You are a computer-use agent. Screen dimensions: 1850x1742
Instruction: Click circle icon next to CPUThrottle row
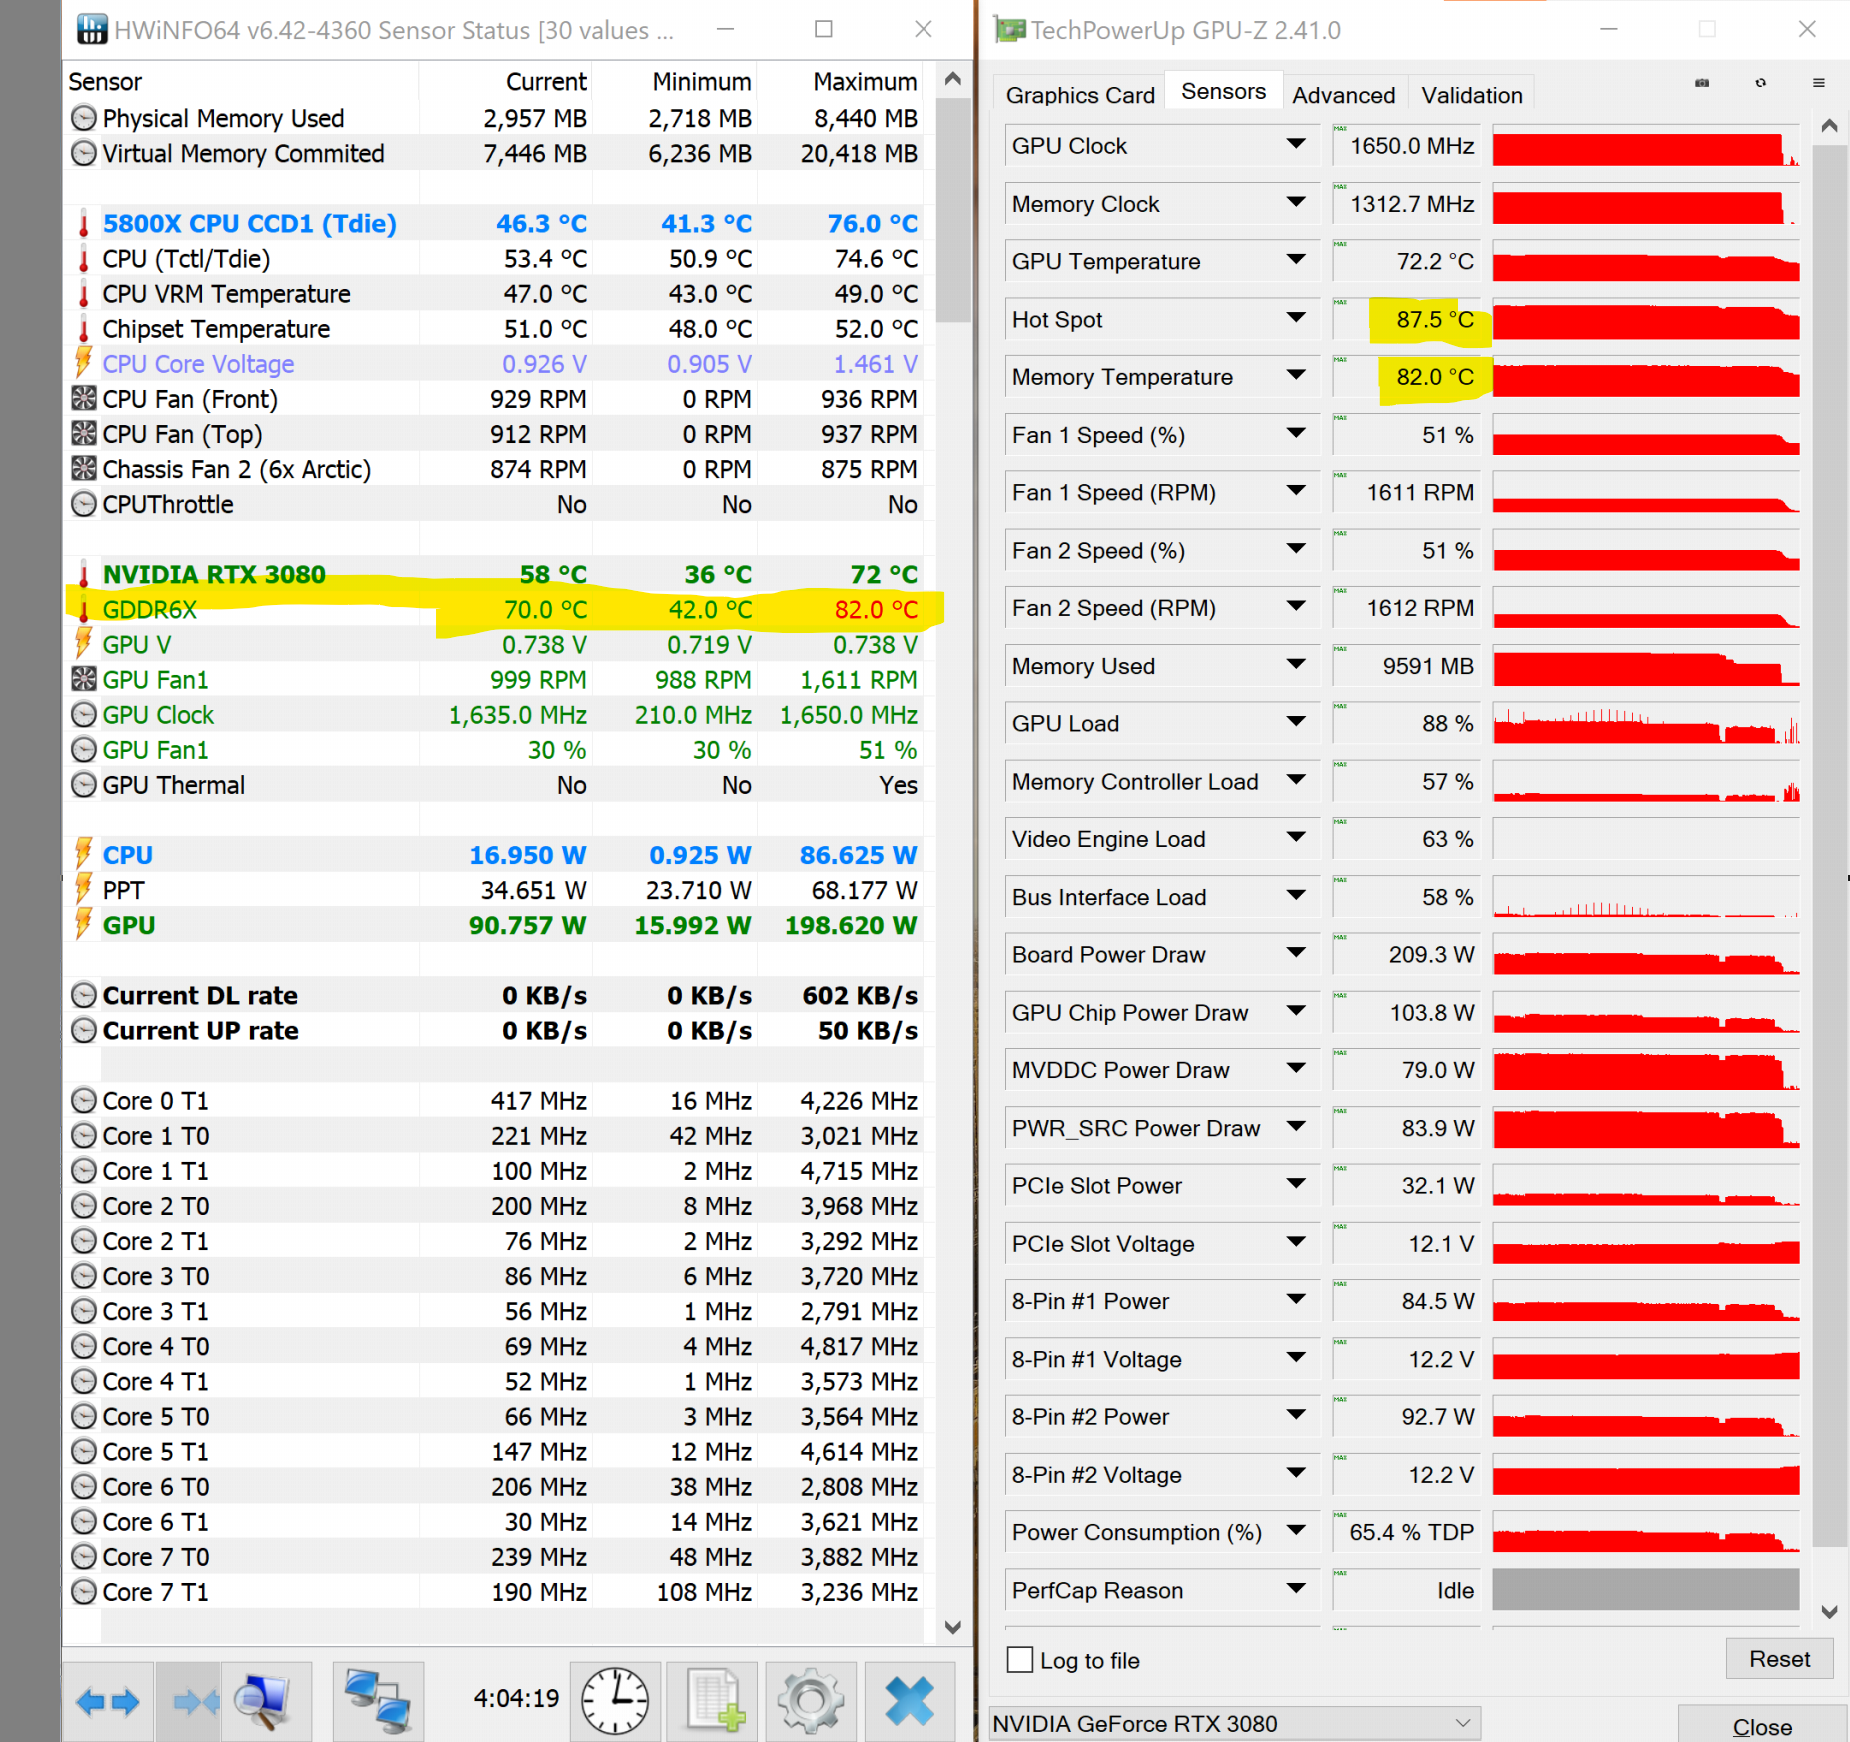(x=84, y=504)
